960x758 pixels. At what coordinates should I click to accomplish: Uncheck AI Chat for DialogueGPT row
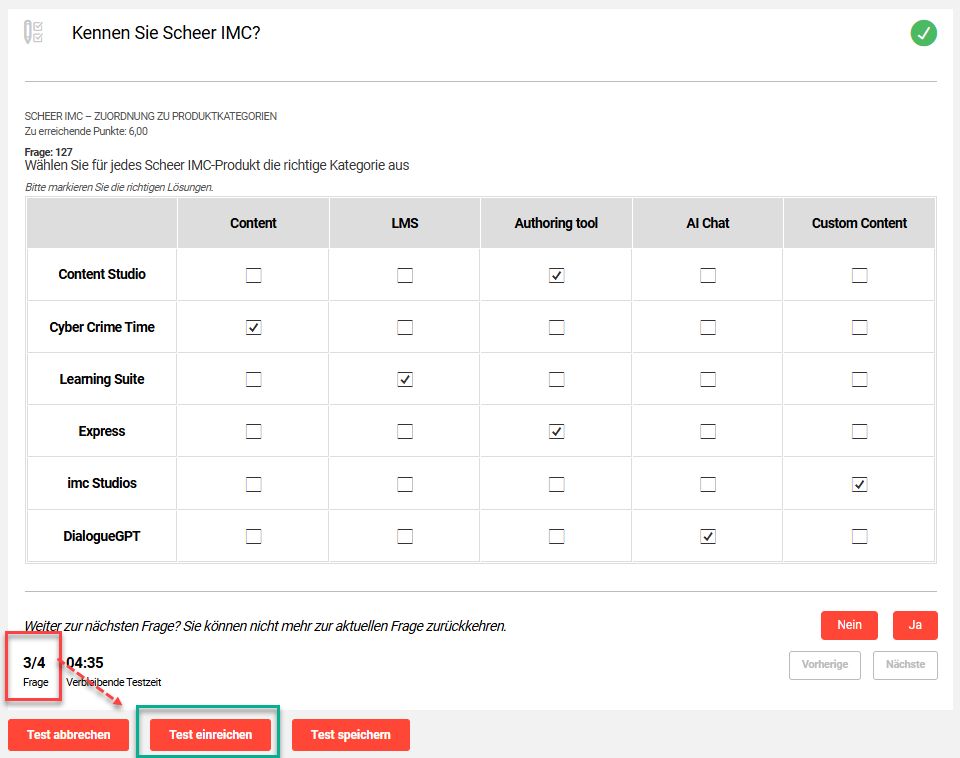708,536
